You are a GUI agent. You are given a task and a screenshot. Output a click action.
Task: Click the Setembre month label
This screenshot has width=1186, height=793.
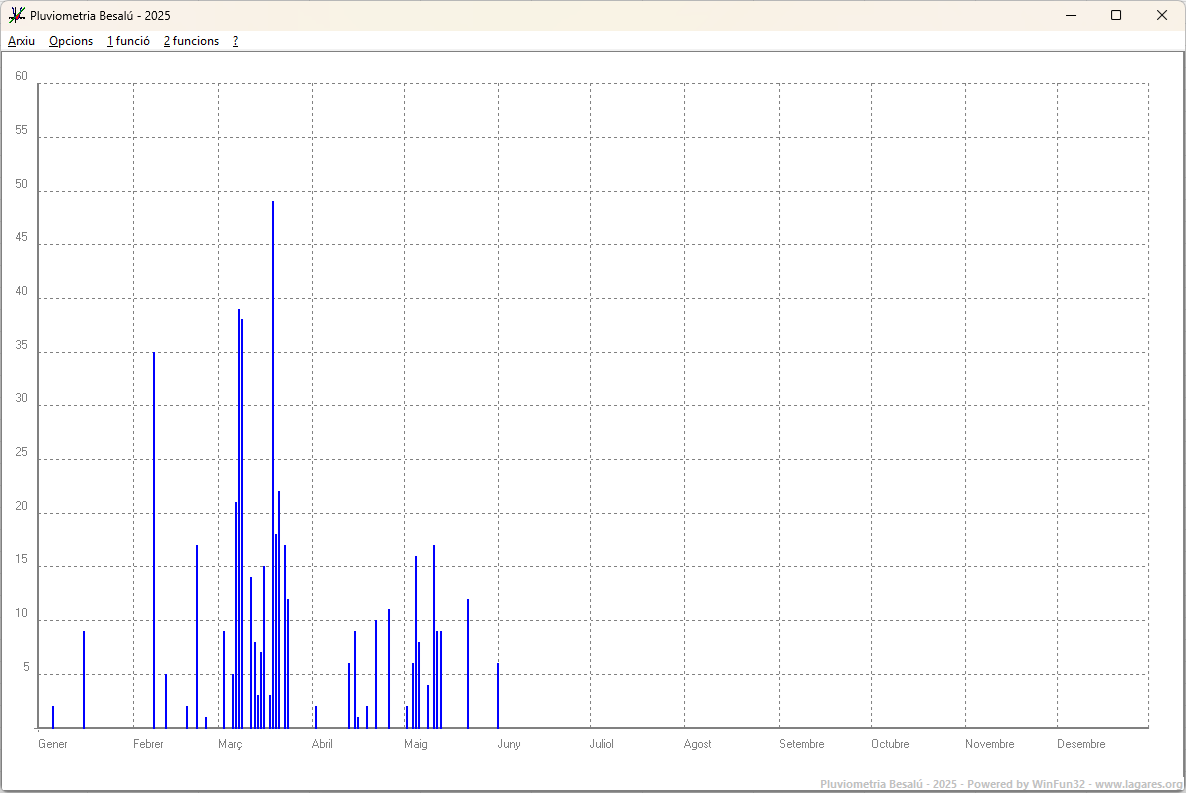(802, 744)
